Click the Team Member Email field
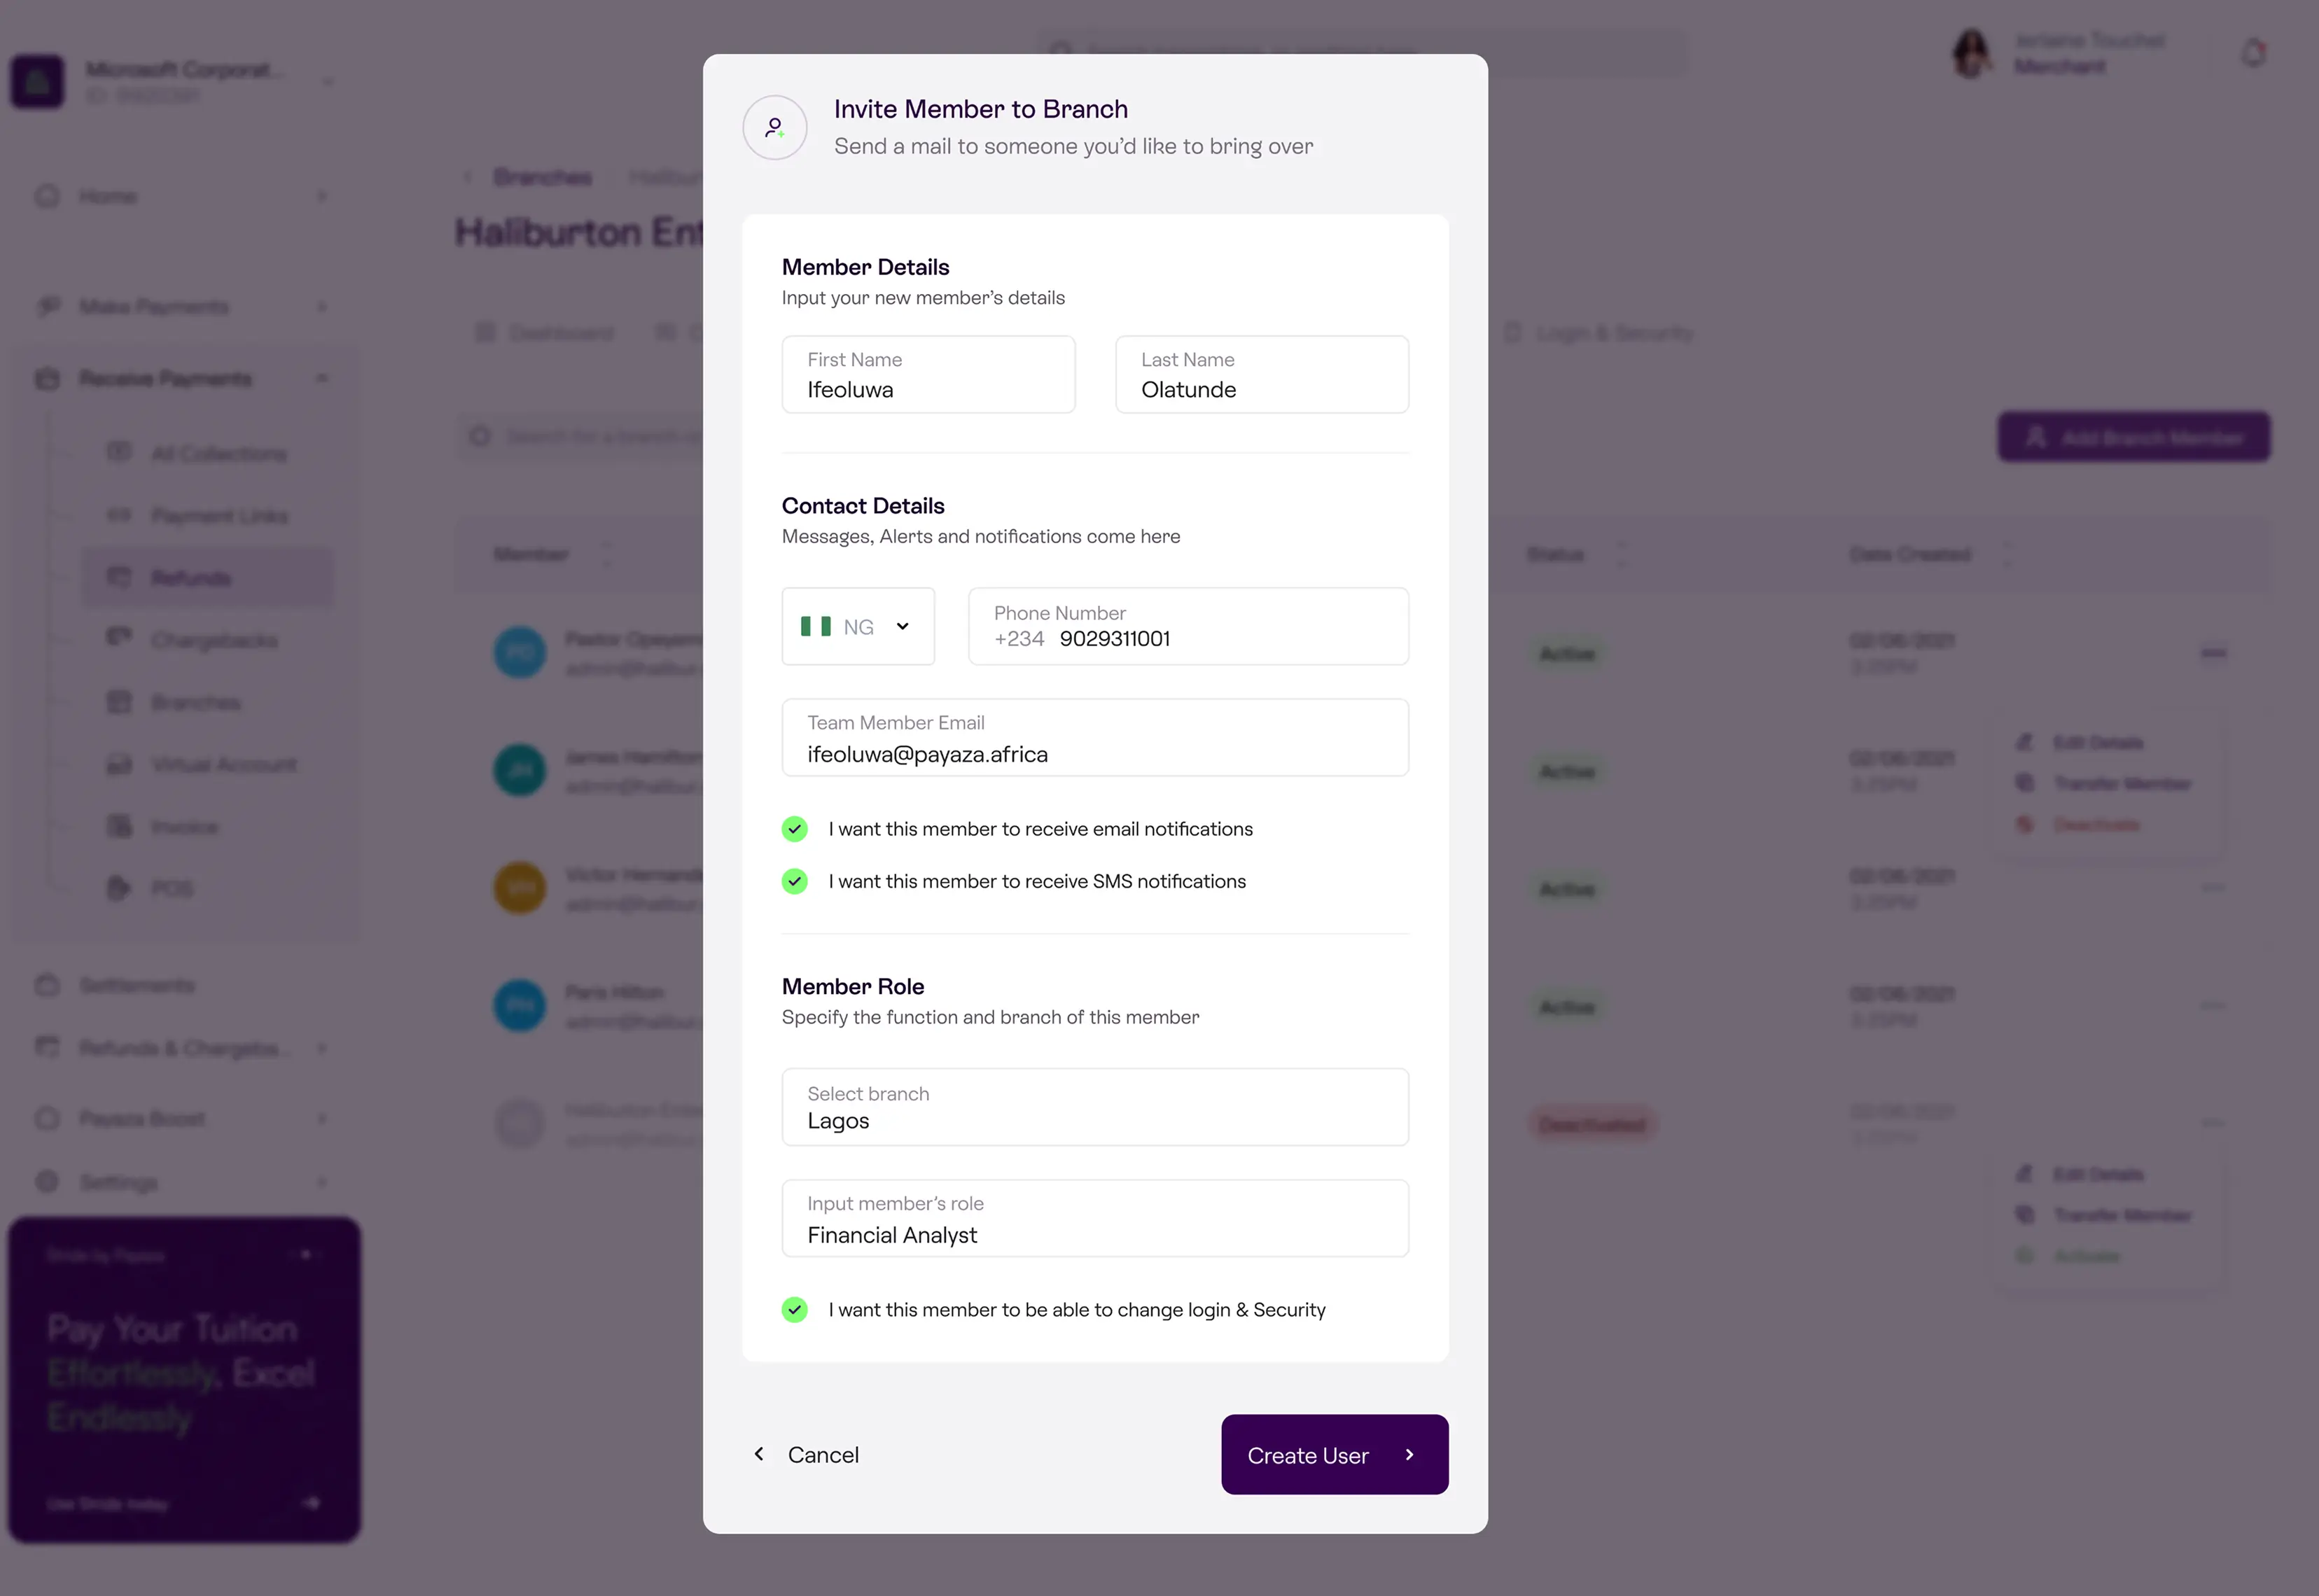 [x=1095, y=737]
